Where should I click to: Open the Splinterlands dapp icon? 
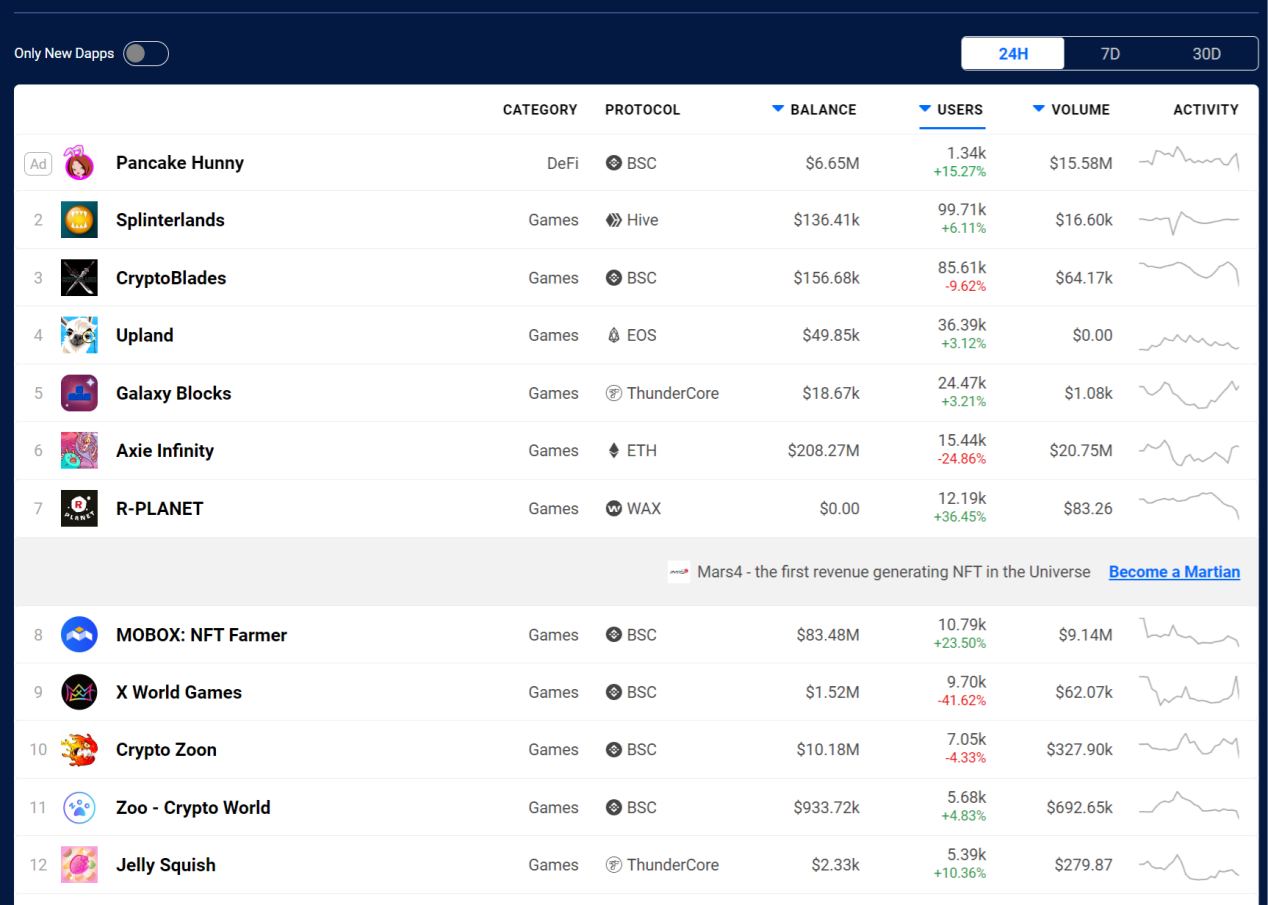pyautogui.click(x=79, y=220)
